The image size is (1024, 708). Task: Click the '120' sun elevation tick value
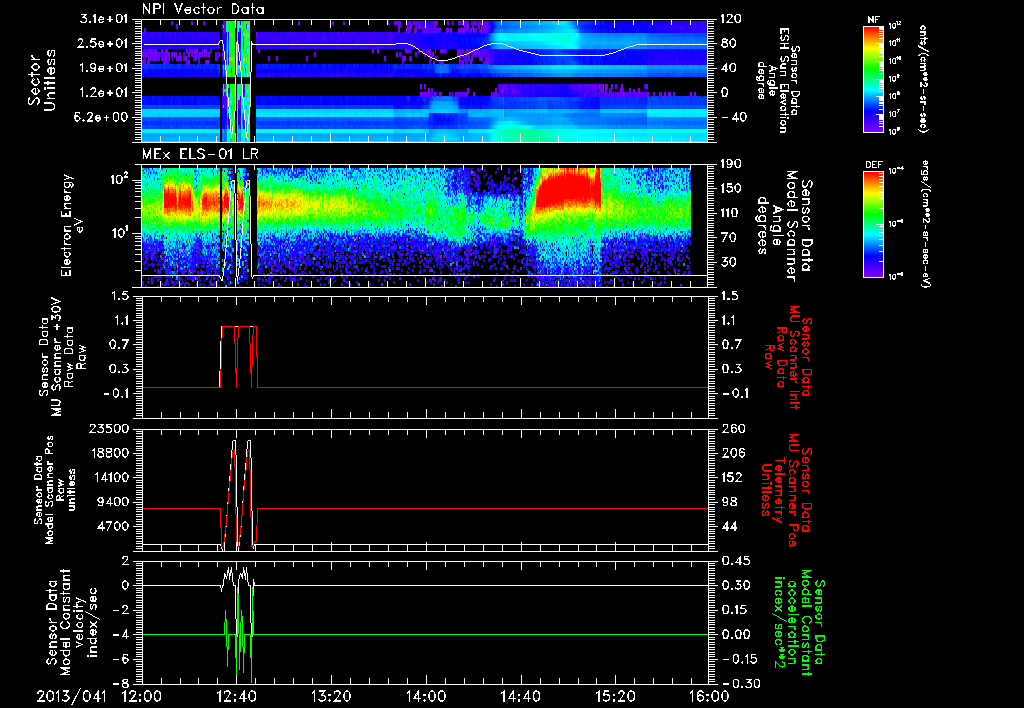(x=730, y=19)
